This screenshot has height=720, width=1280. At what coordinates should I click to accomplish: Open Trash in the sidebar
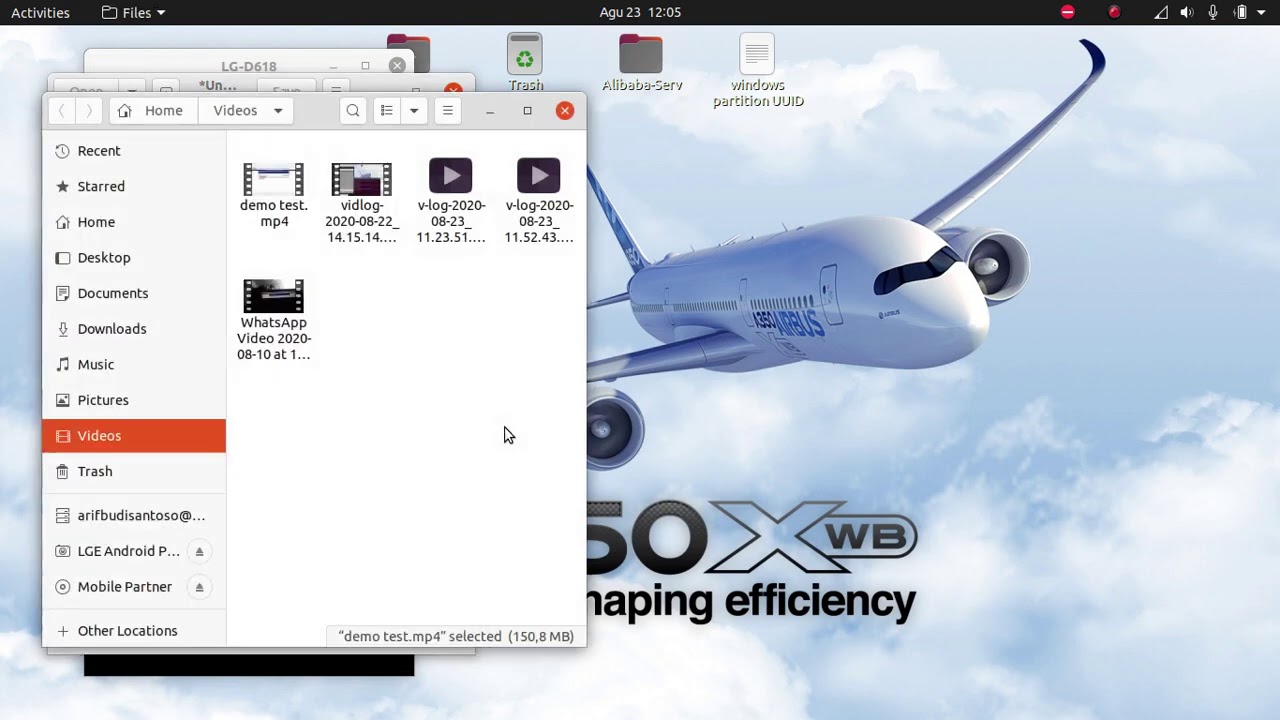click(x=134, y=472)
